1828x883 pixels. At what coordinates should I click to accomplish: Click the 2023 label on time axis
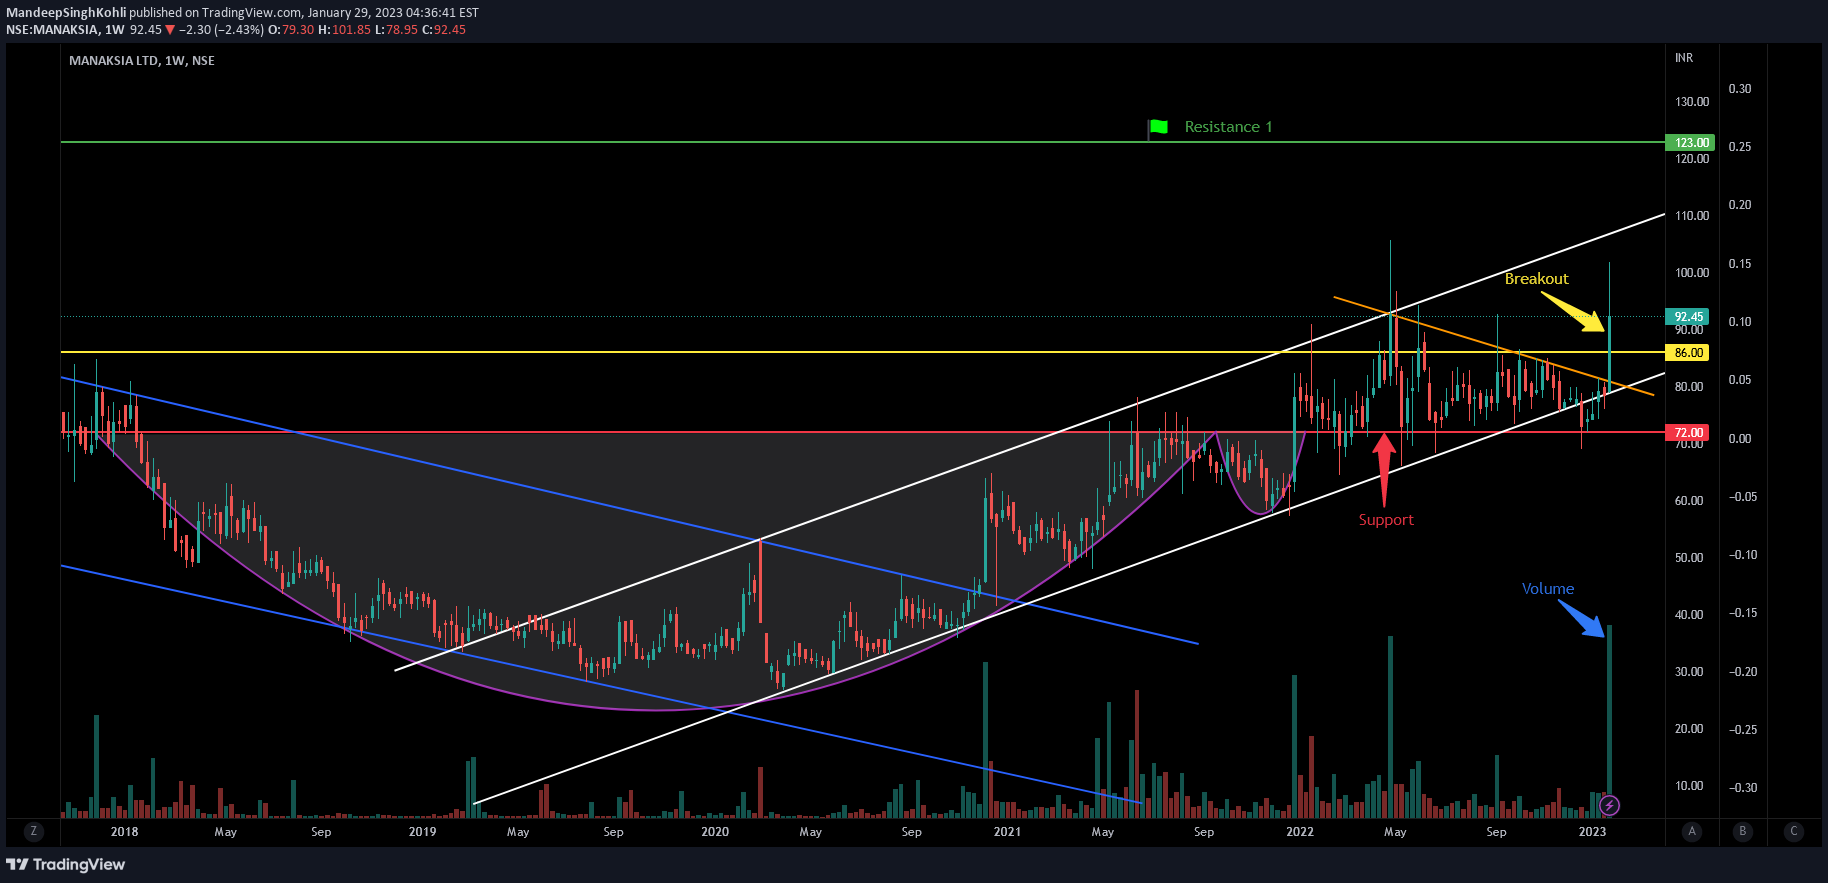pos(1592,832)
